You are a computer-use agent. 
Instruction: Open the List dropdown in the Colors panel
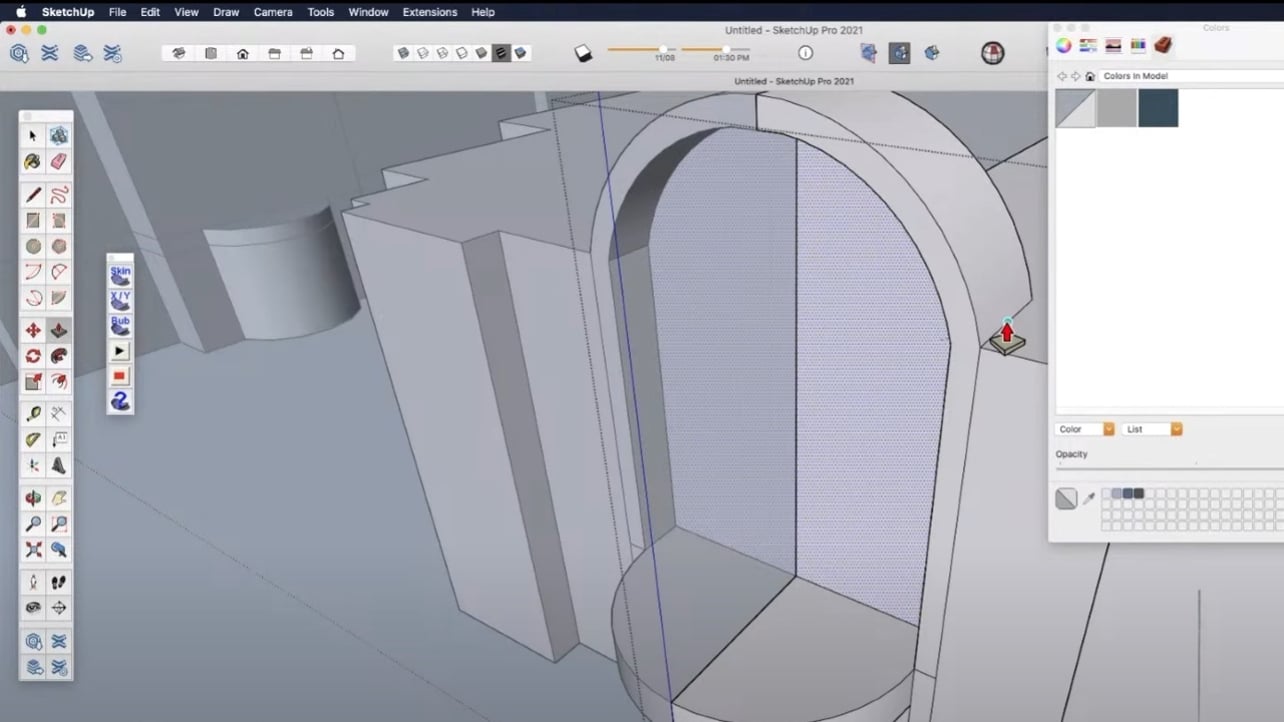click(x=1150, y=429)
